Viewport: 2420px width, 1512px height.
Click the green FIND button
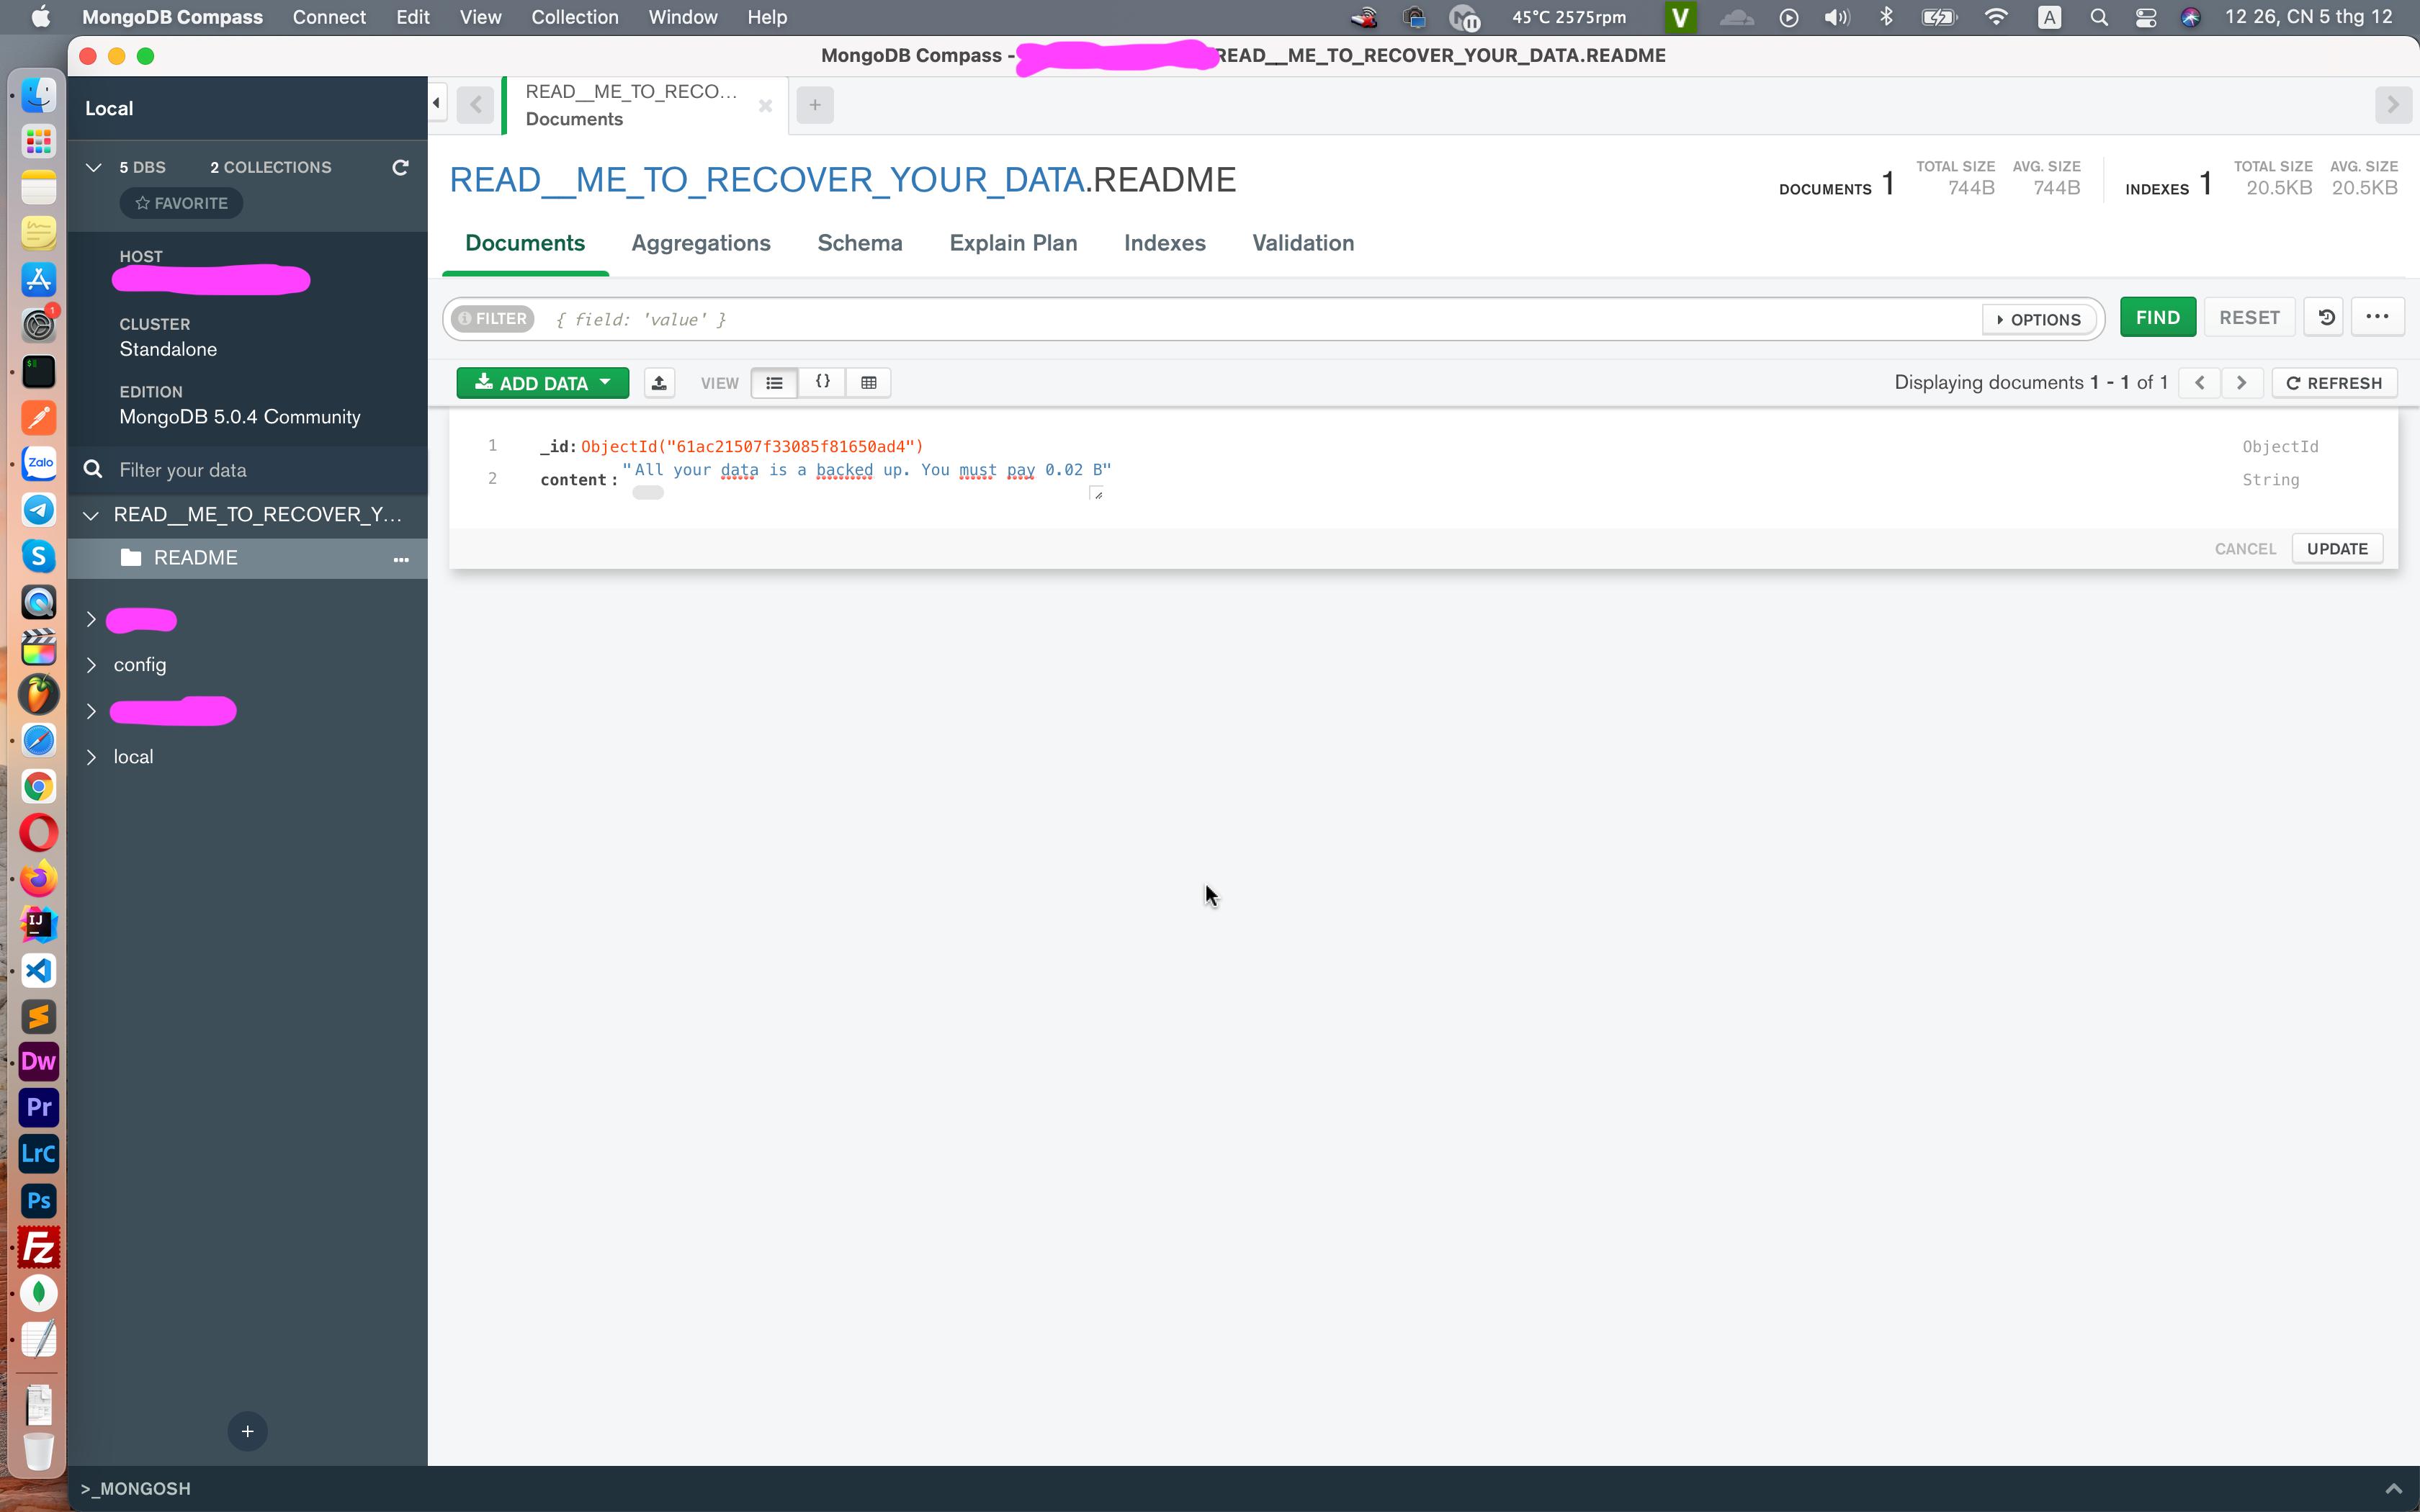(2157, 318)
